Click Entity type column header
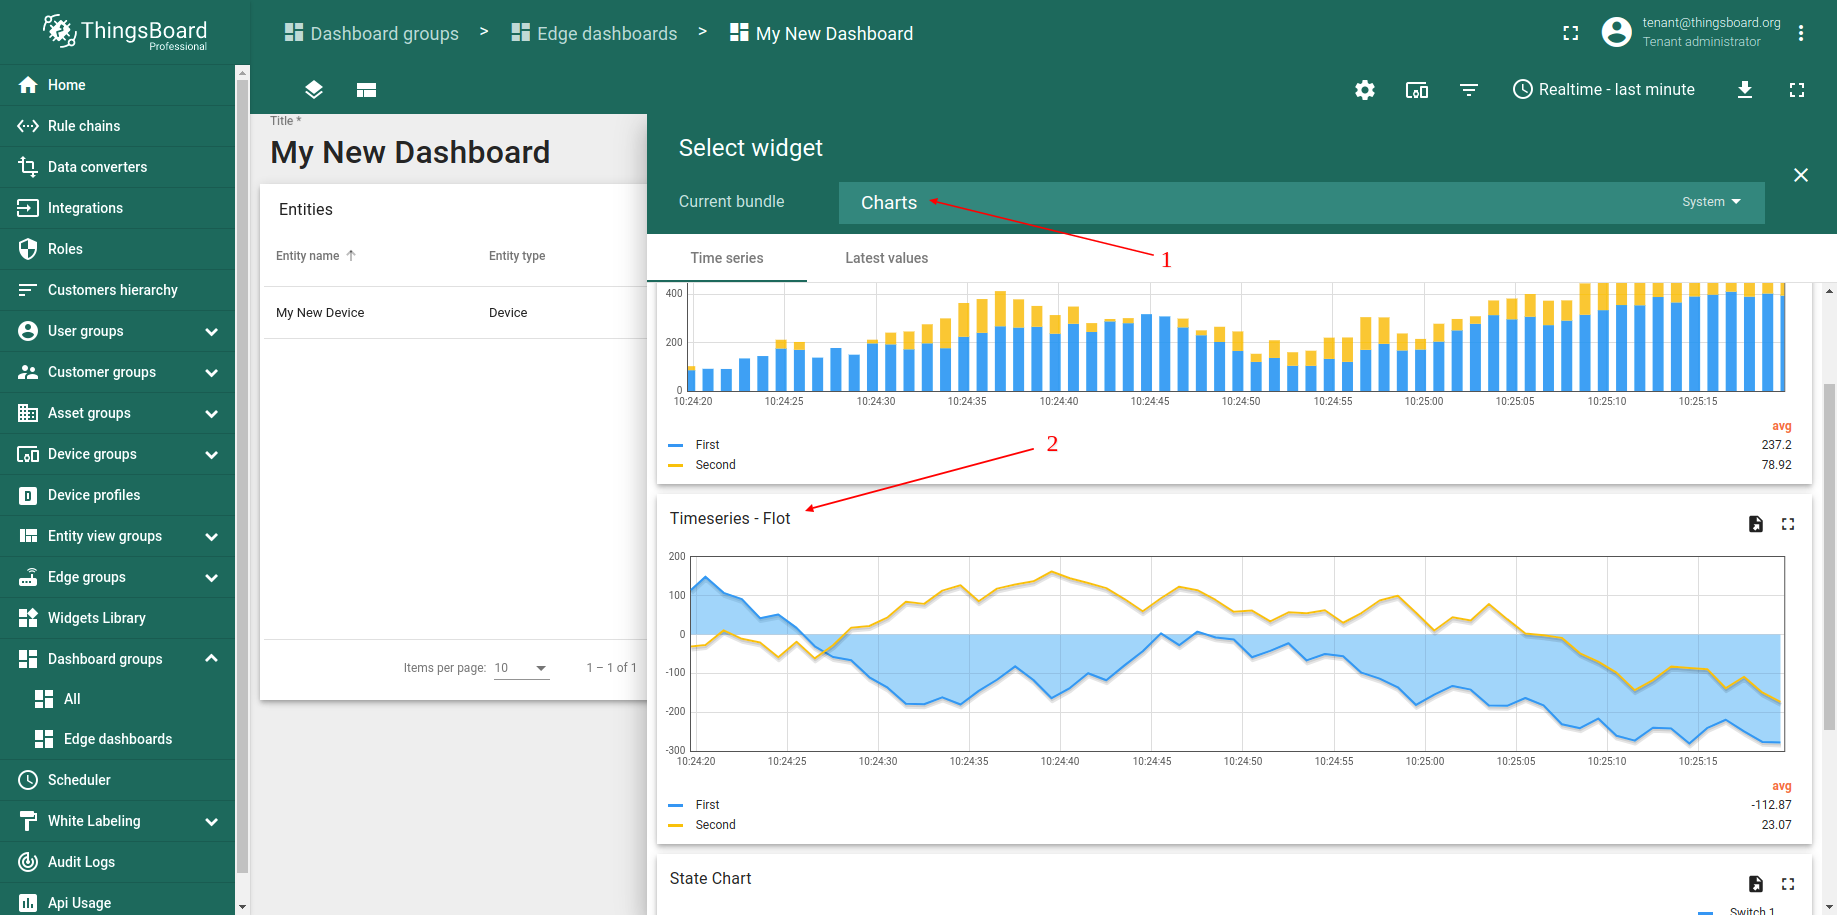This screenshot has width=1837, height=915. (x=517, y=256)
